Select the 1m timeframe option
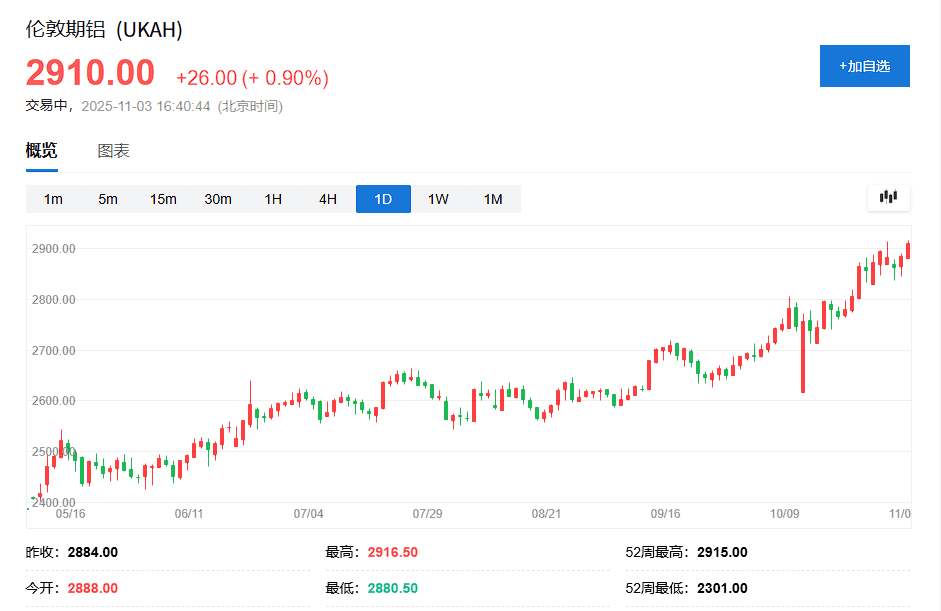The height and width of the screenshot is (611, 941). (53, 199)
